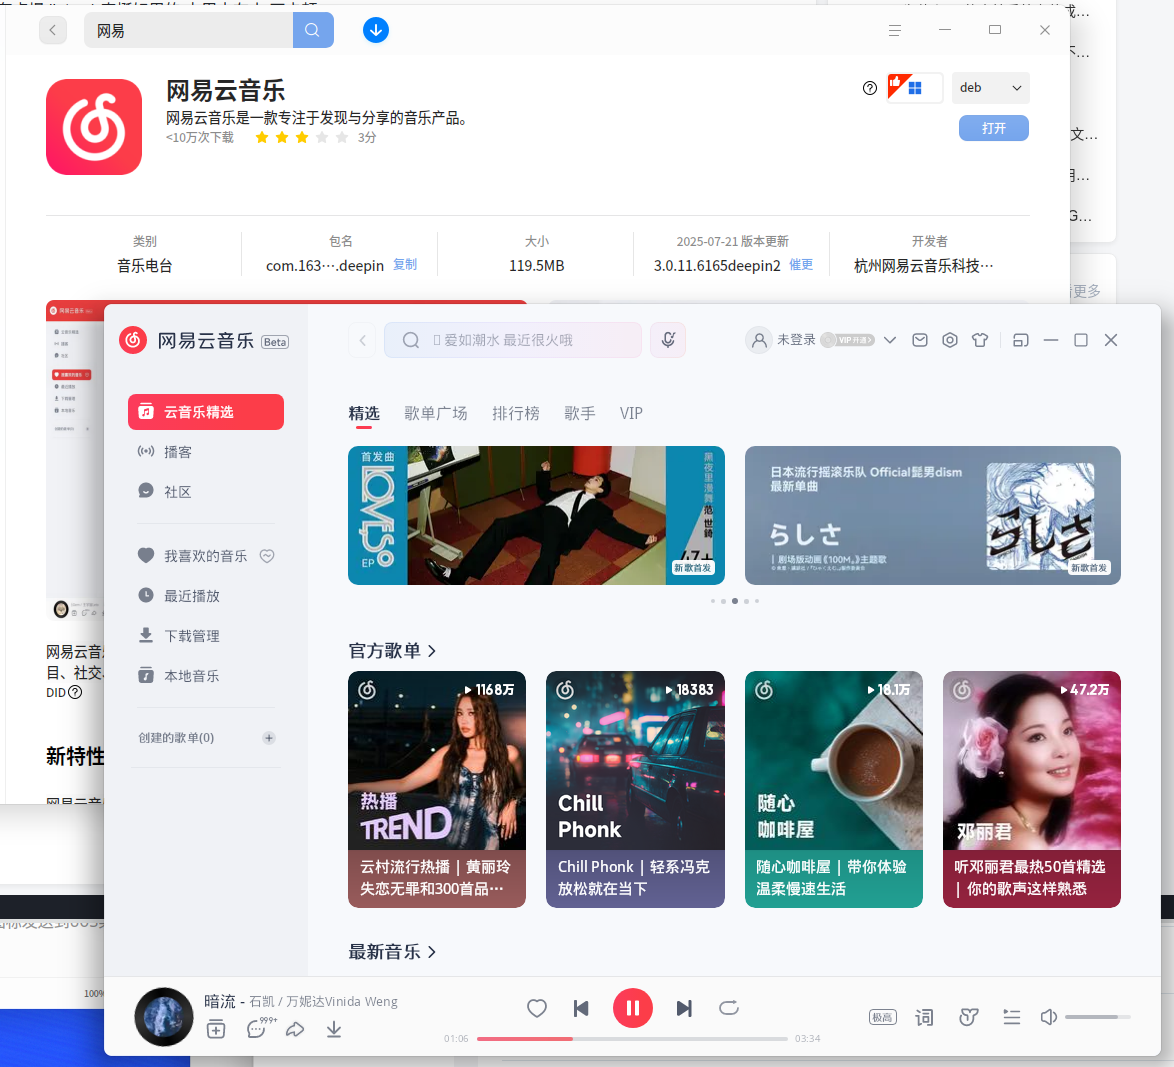Expand the account dropdown arrow near 未登录
The width and height of the screenshot is (1174, 1067).
coord(889,340)
